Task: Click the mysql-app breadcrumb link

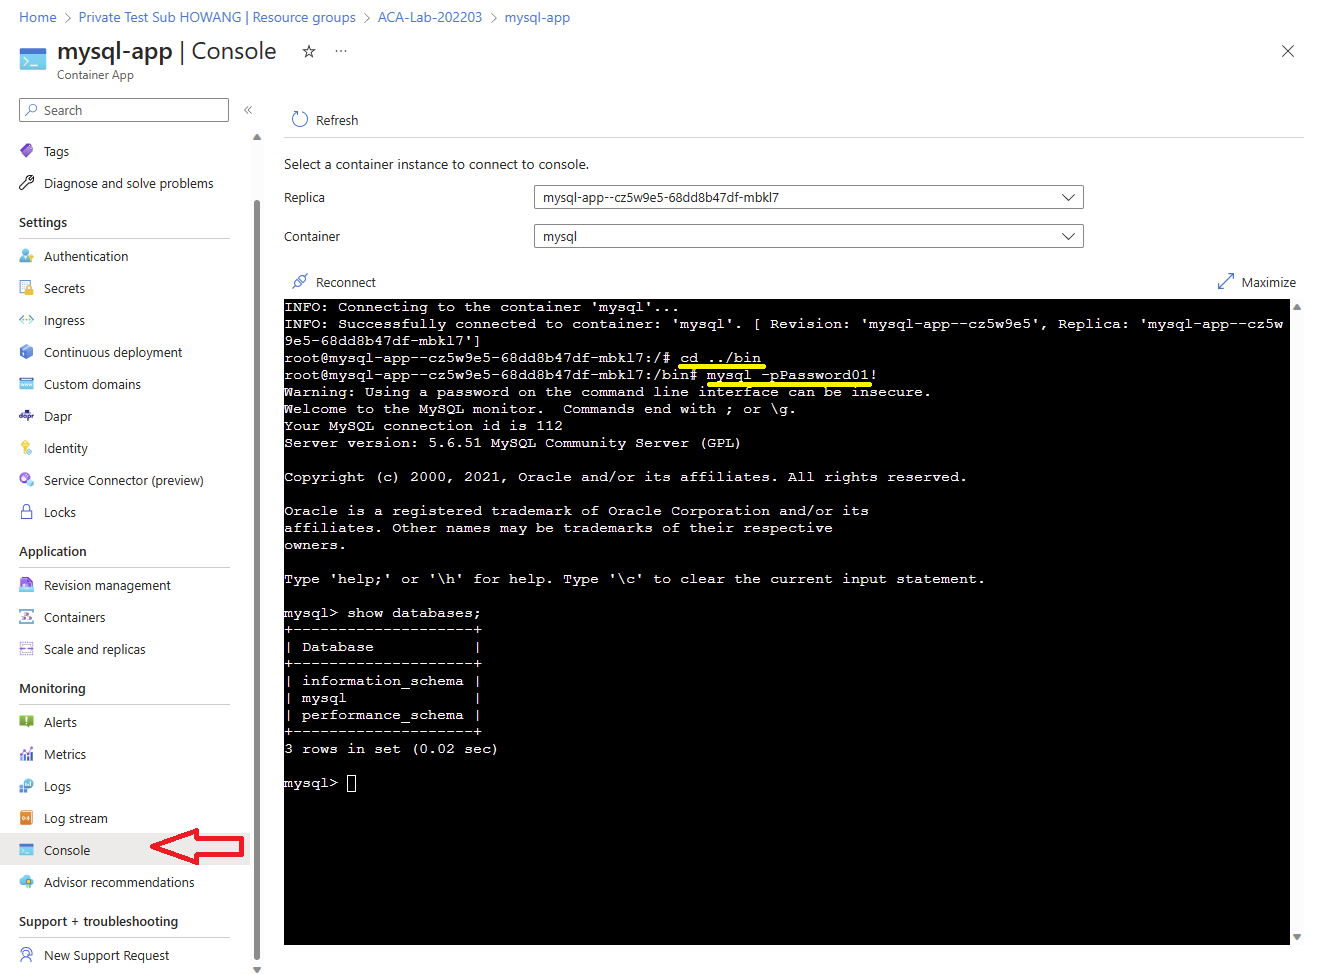Action: 537,17
